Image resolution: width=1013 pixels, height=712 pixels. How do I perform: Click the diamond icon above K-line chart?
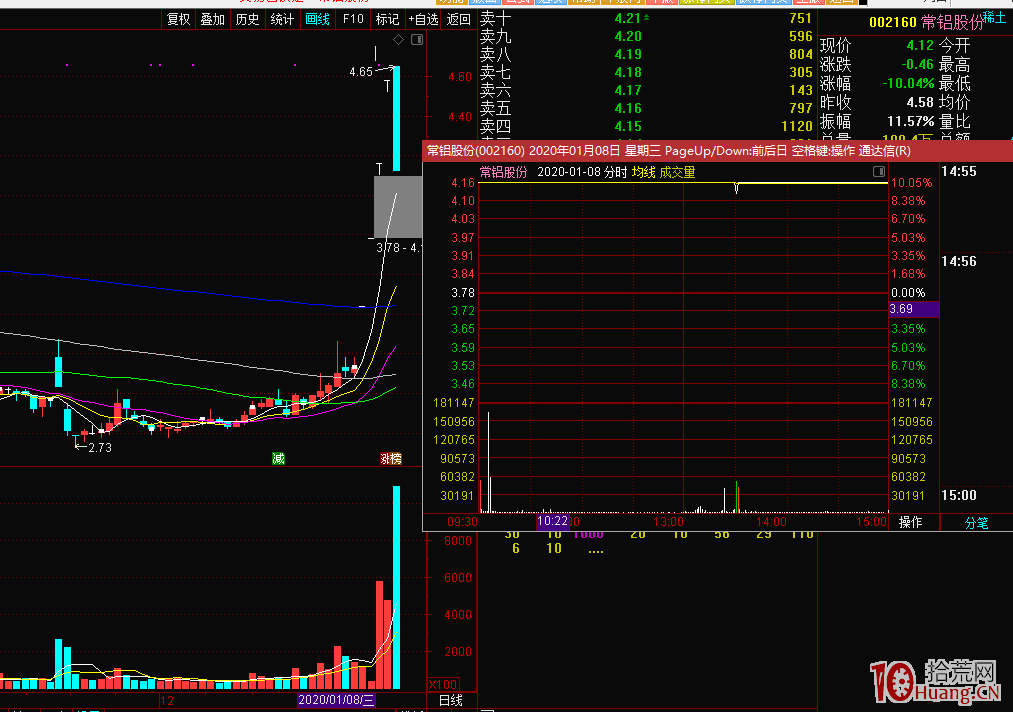398,40
